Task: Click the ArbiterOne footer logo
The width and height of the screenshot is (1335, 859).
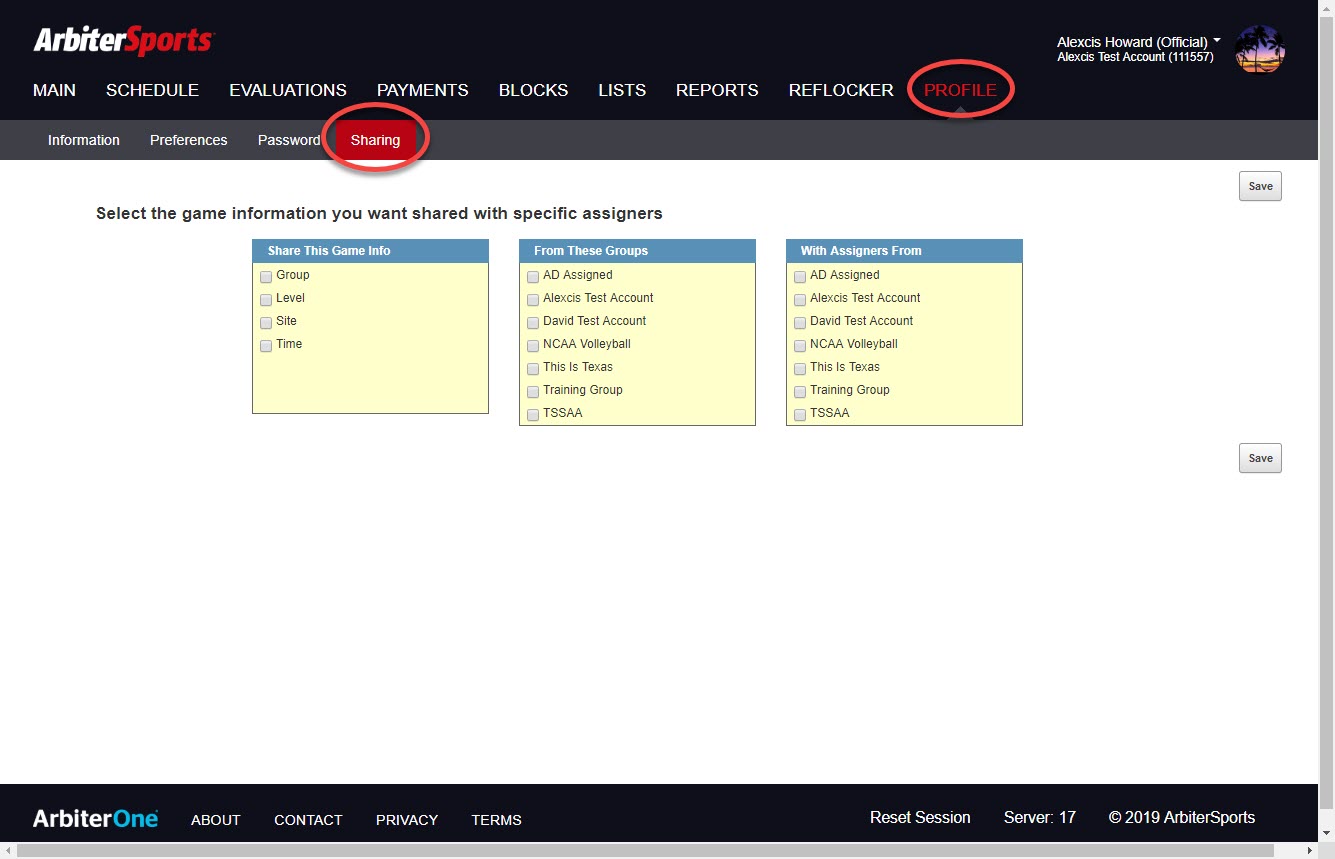Action: 95,819
